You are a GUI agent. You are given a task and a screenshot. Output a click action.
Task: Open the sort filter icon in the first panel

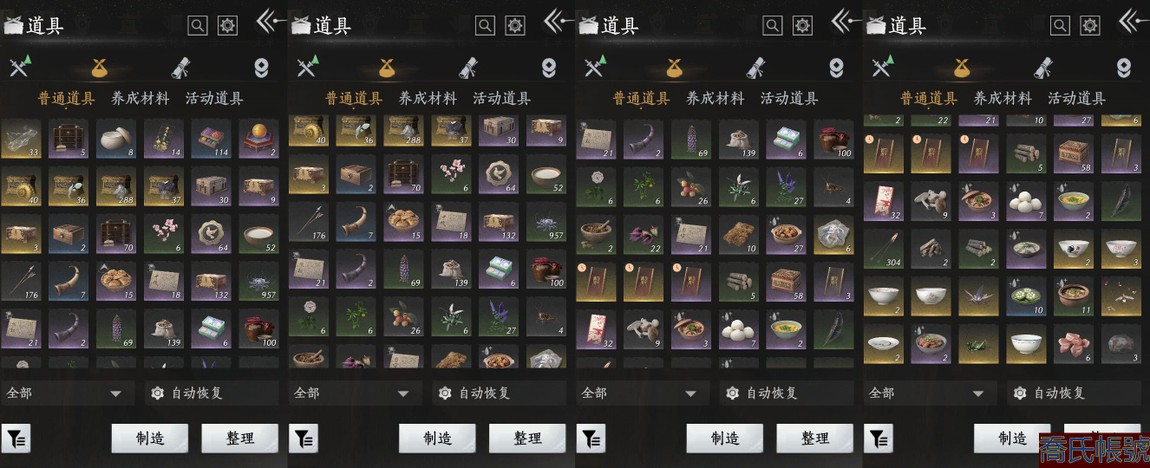tap(15, 439)
